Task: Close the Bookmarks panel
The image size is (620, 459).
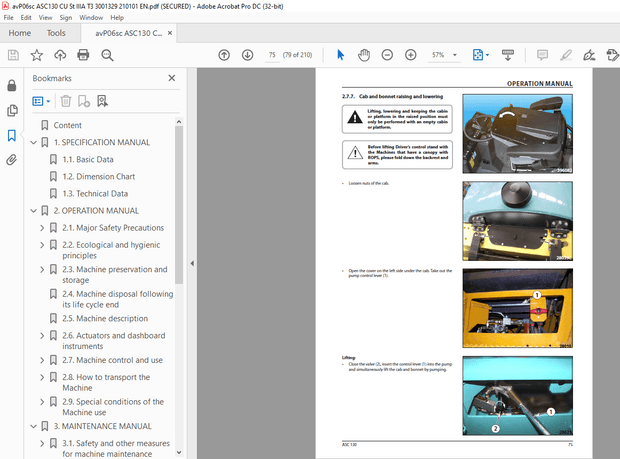Action: click(172, 78)
